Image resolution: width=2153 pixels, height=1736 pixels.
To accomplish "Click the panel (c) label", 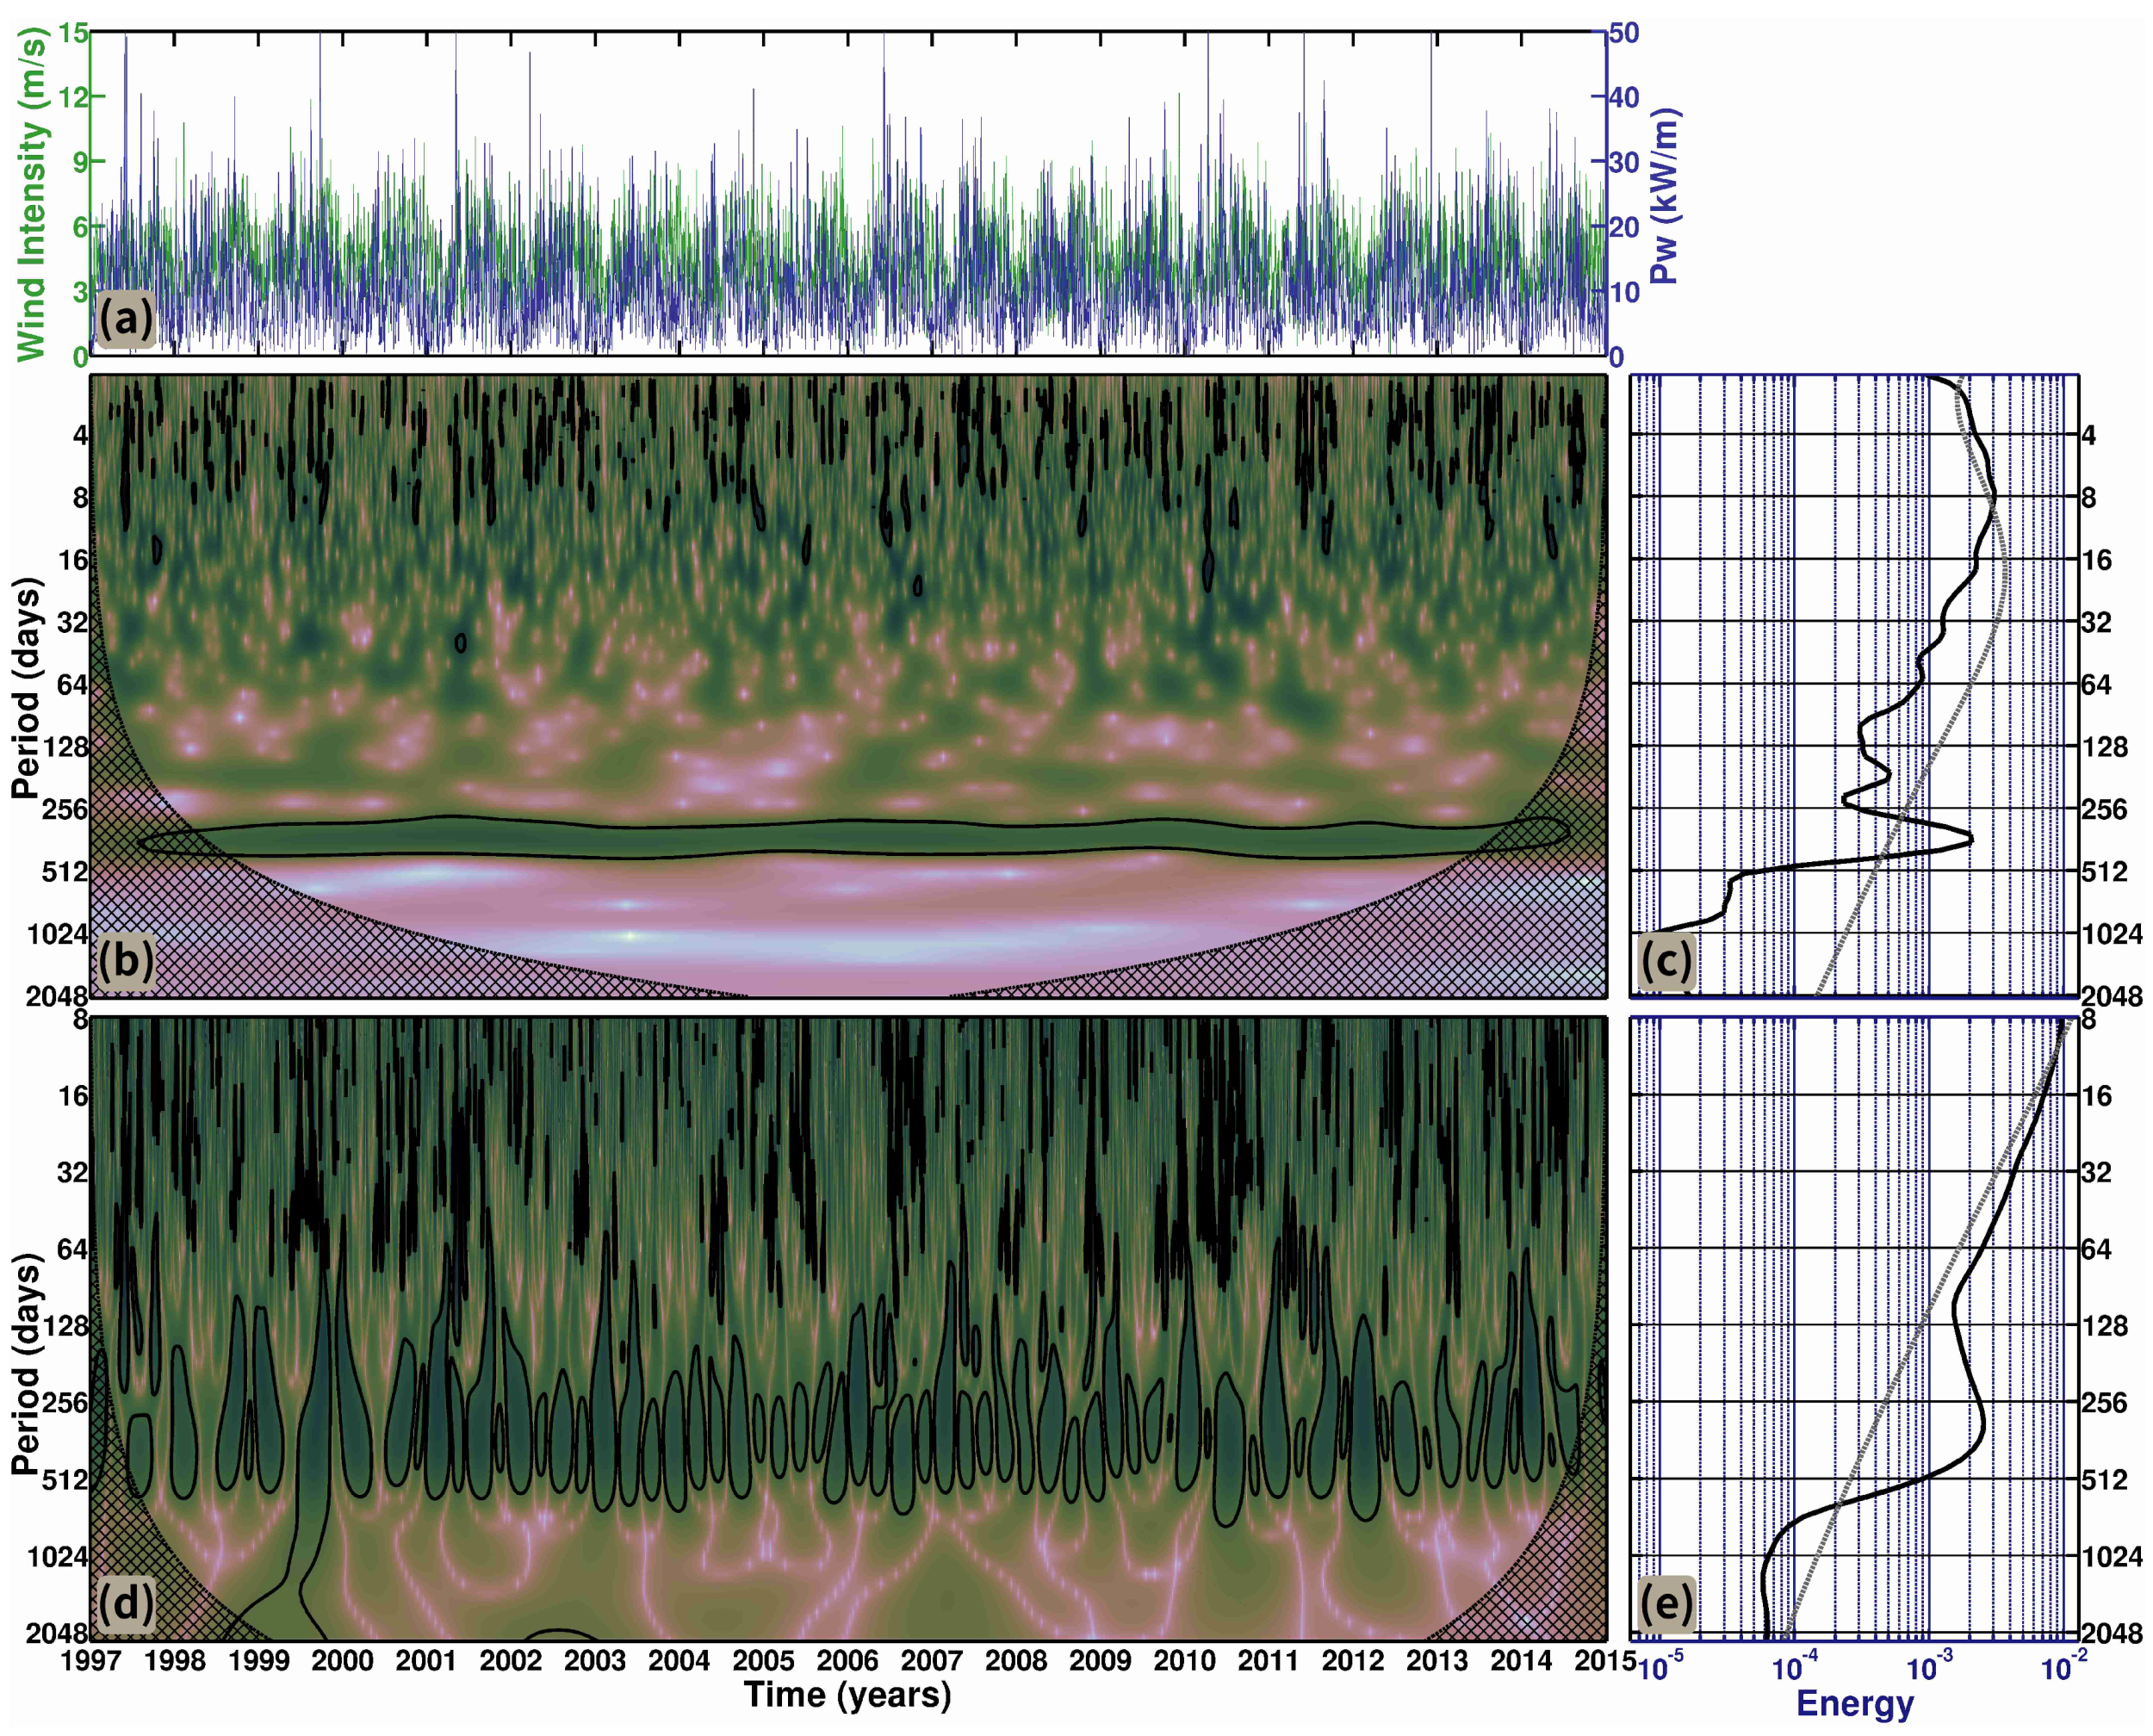I will 1667,960.
